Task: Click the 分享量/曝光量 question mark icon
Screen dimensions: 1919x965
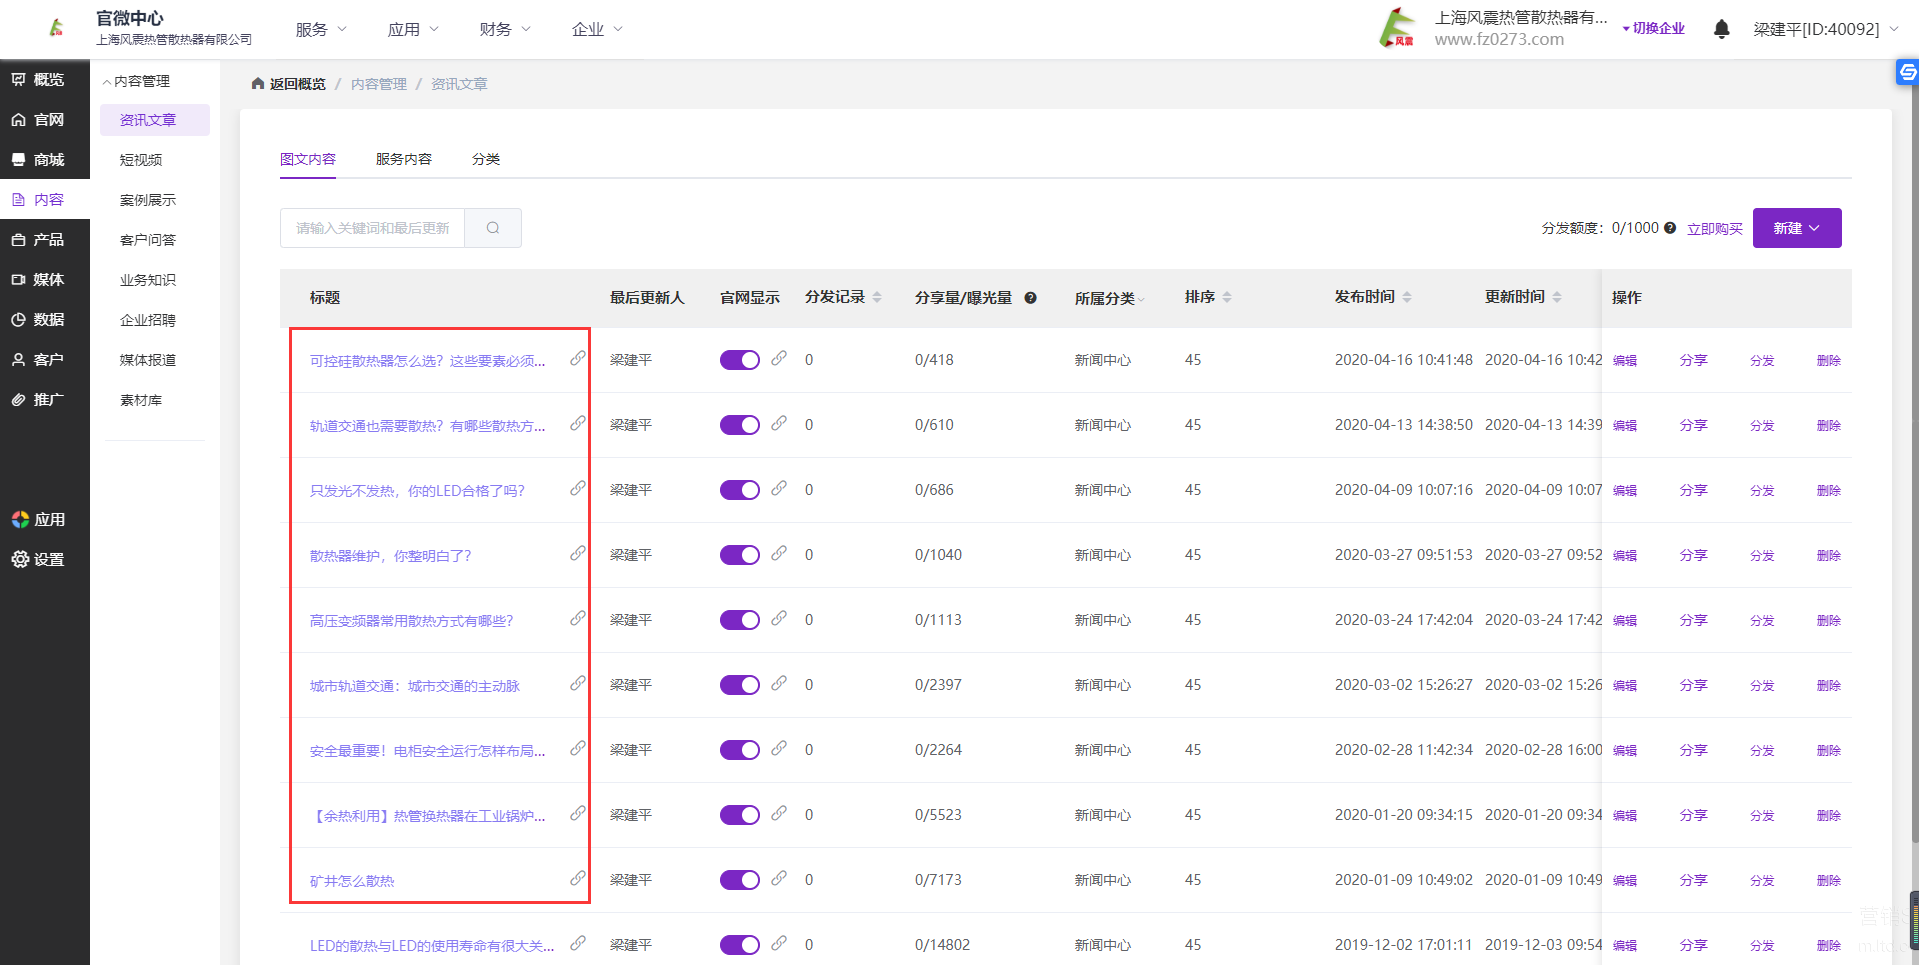Action: coord(1030,298)
